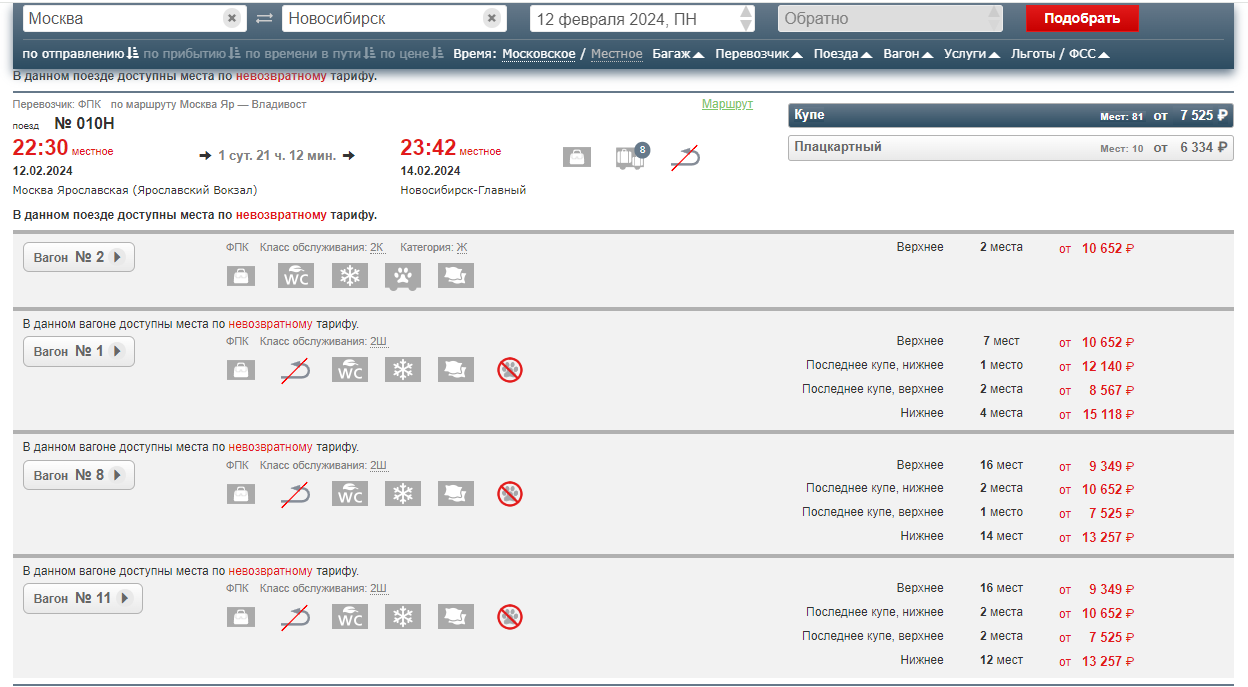Screen dimensions: 1248x687
Task: Clear the Москва departure field with its X
Action: [x=232, y=19]
